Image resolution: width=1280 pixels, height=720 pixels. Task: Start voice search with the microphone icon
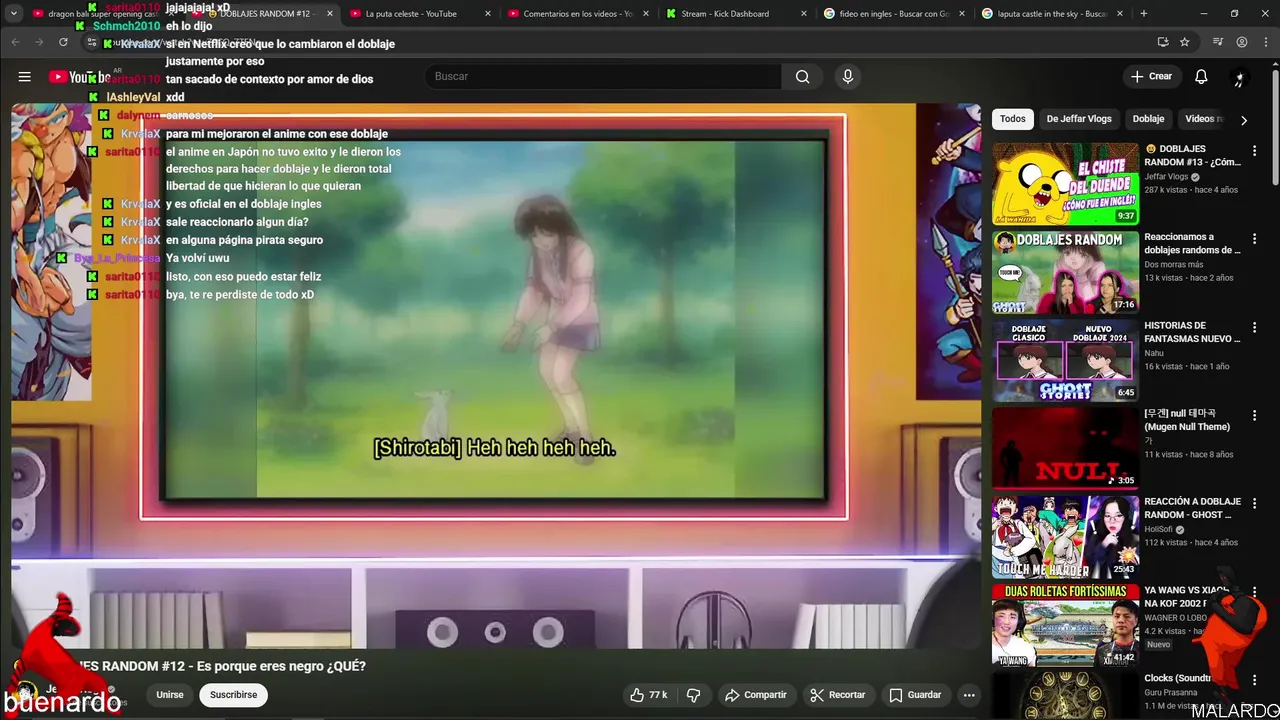pyautogui.click(x=848, y=77)
